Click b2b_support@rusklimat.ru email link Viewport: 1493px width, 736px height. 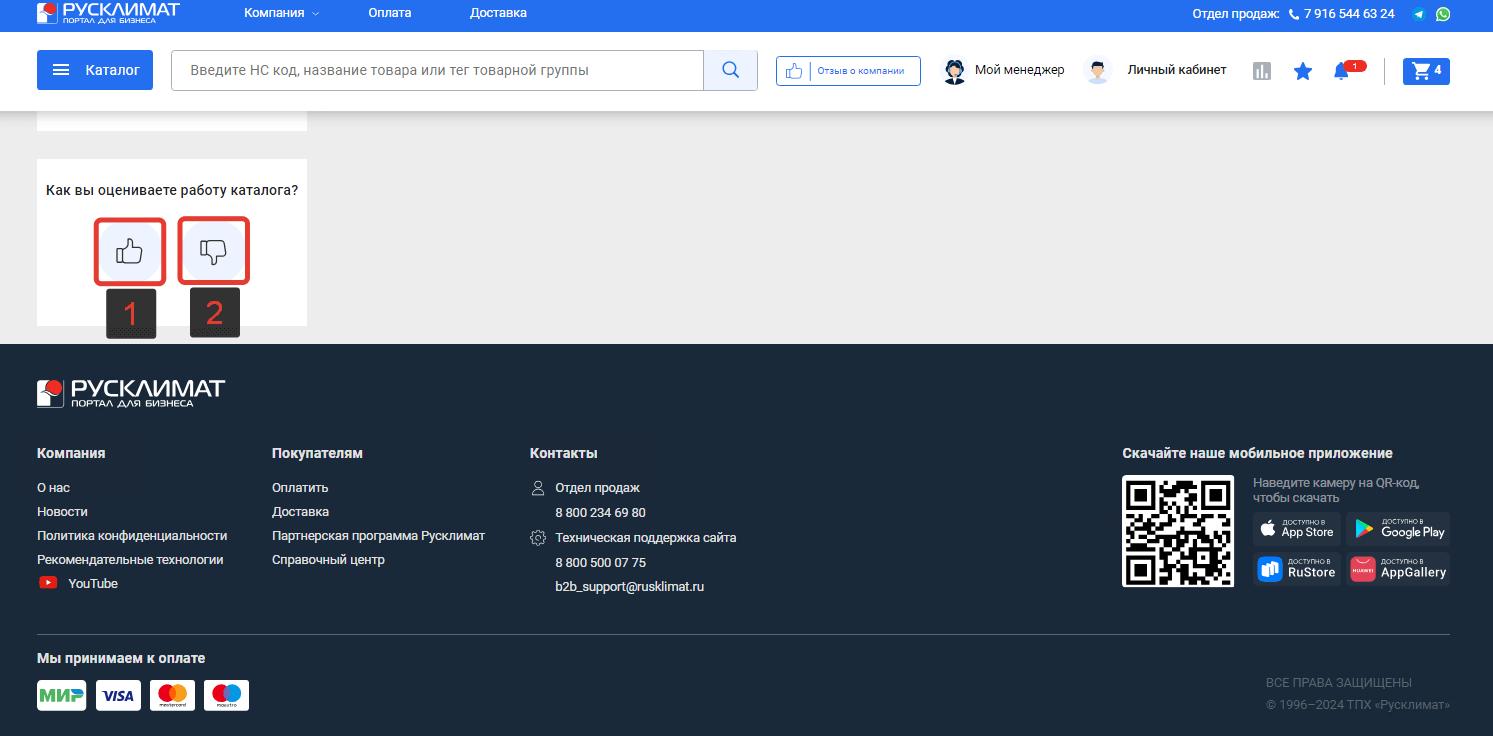[630, 587]
